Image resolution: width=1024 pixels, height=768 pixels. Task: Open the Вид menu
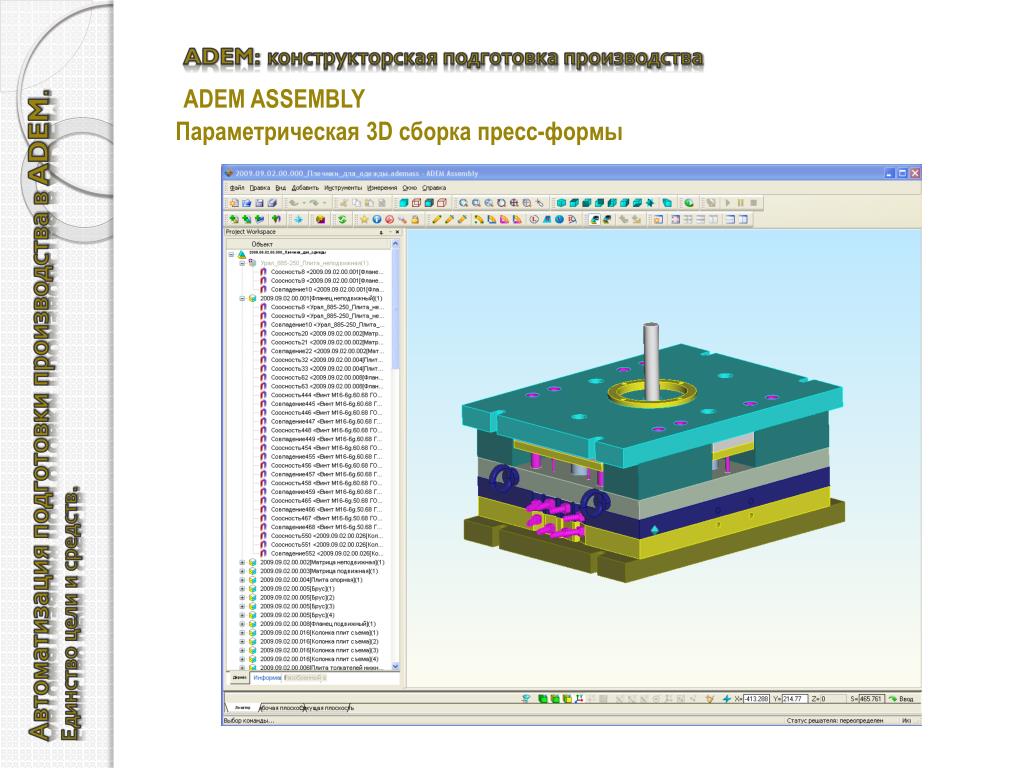tap(281, 188)
